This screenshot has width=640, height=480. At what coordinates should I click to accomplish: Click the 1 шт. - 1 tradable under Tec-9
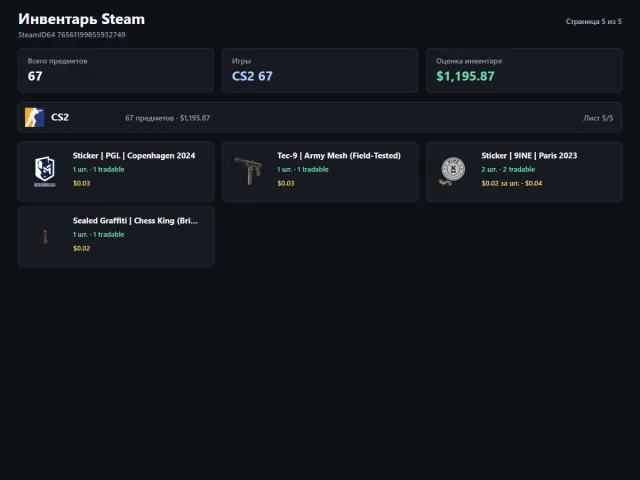[x=303, y=169]
